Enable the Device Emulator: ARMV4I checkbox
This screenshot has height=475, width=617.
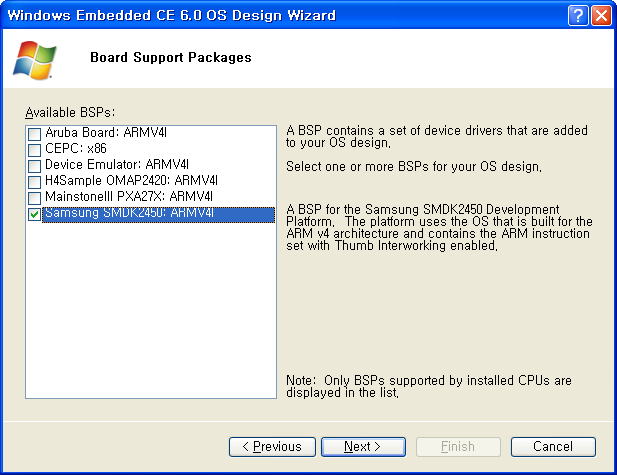click(34, 166)
